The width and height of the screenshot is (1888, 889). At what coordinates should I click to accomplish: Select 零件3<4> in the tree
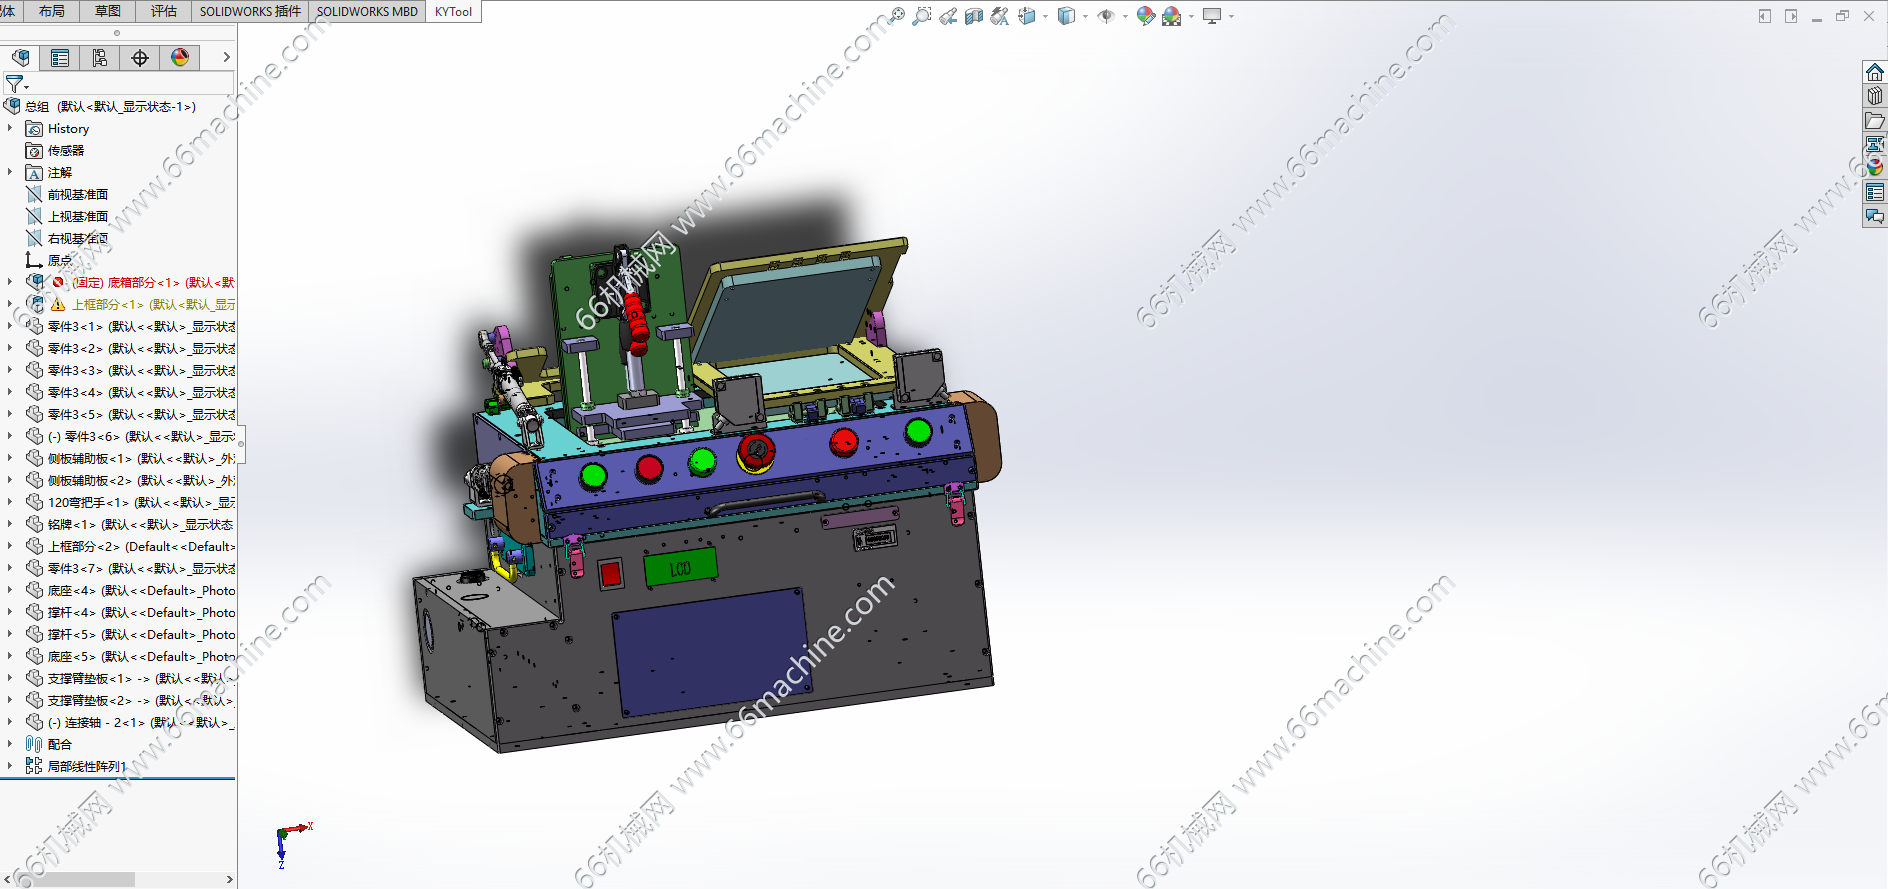[x=130, y=392]
